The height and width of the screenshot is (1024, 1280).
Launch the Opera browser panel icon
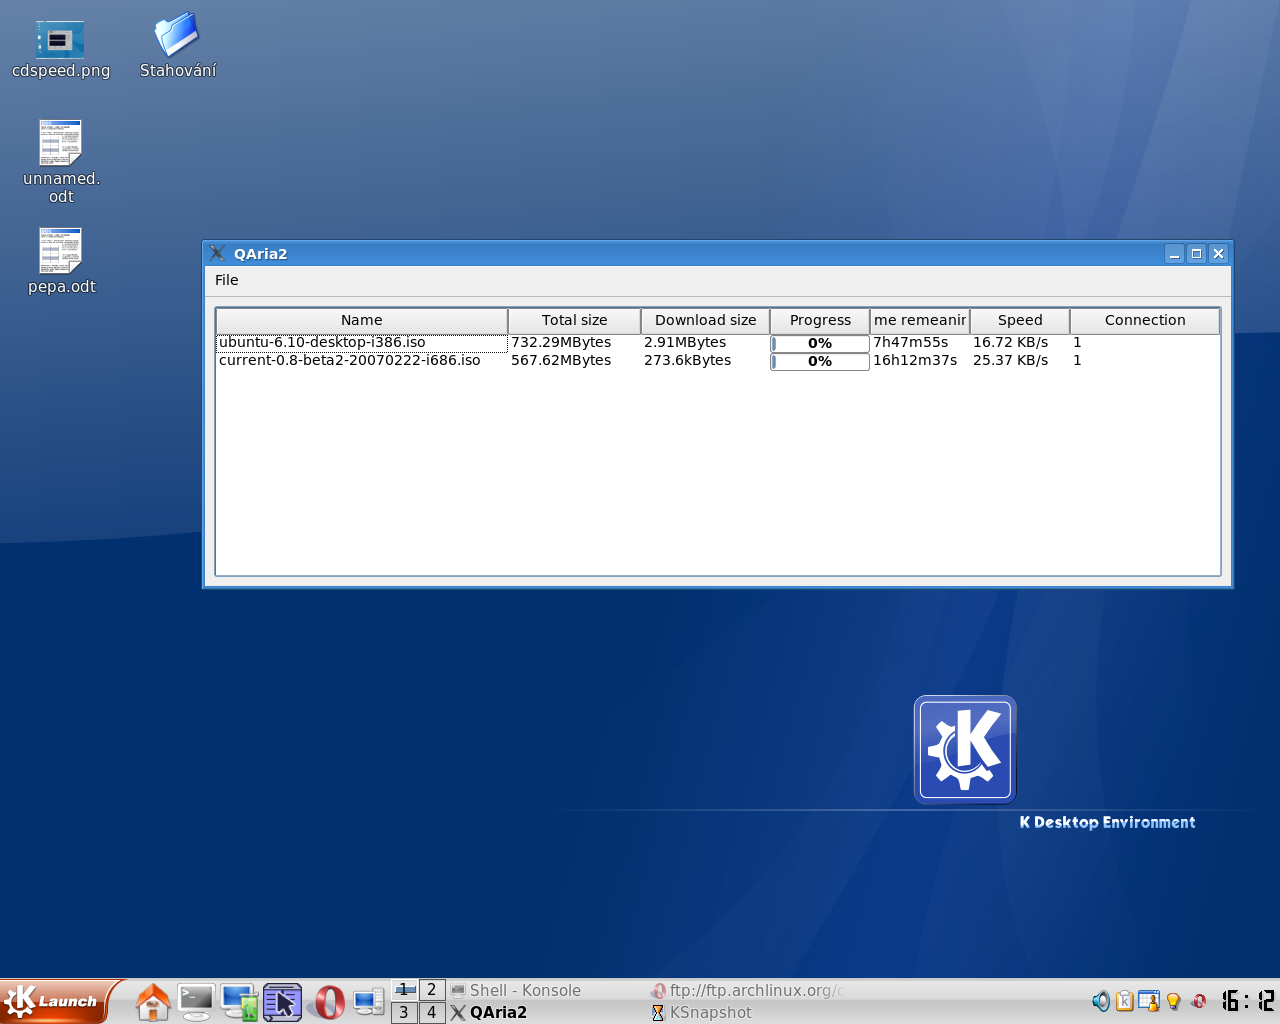328,1002
